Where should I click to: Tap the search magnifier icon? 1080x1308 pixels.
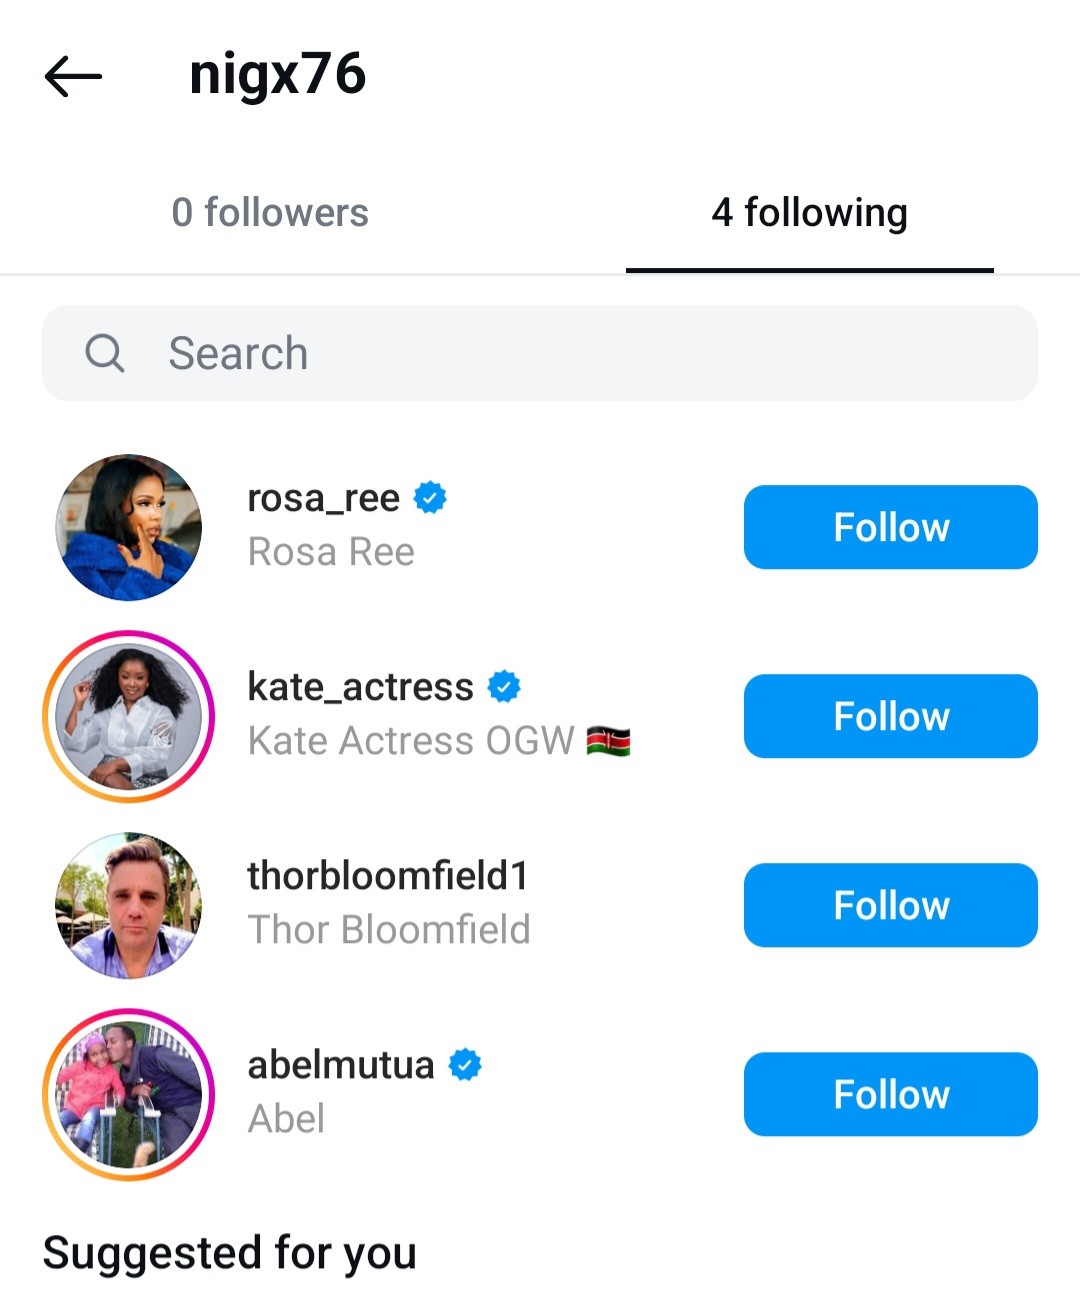pyautogui.click(x=104, y=353)
